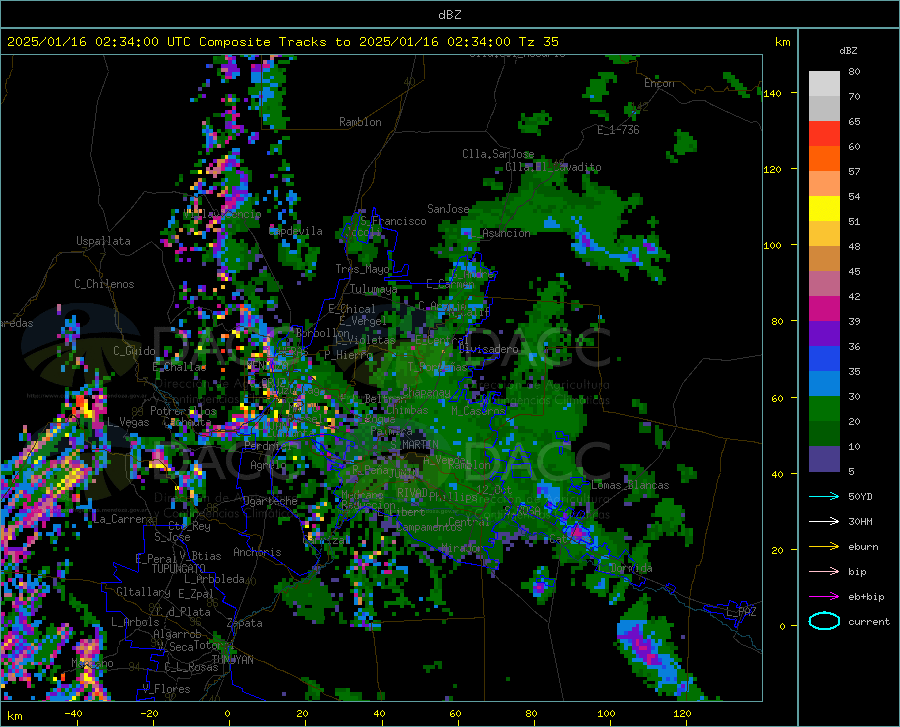The height and width of the screenshot is (727, 900).
Task: Click the 100 km mark on right axis
Action: point(772,245)
